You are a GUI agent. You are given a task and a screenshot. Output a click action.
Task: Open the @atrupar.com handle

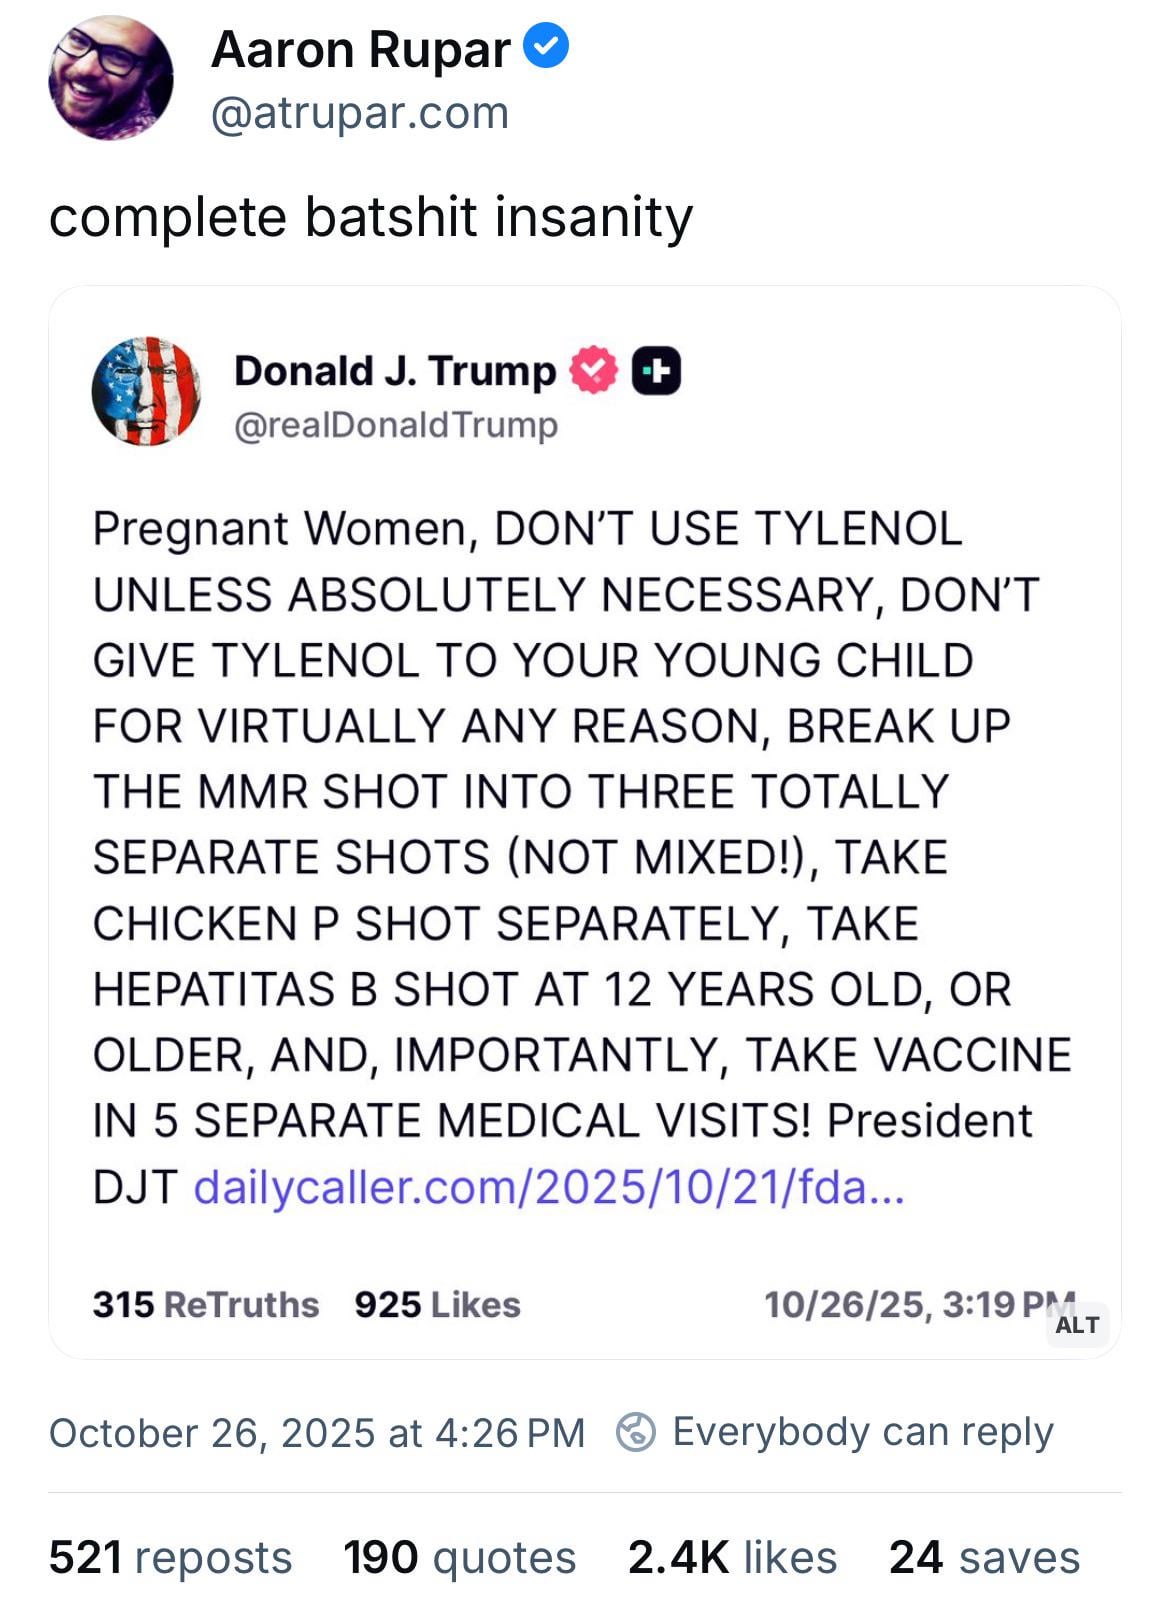pos(360,113)
